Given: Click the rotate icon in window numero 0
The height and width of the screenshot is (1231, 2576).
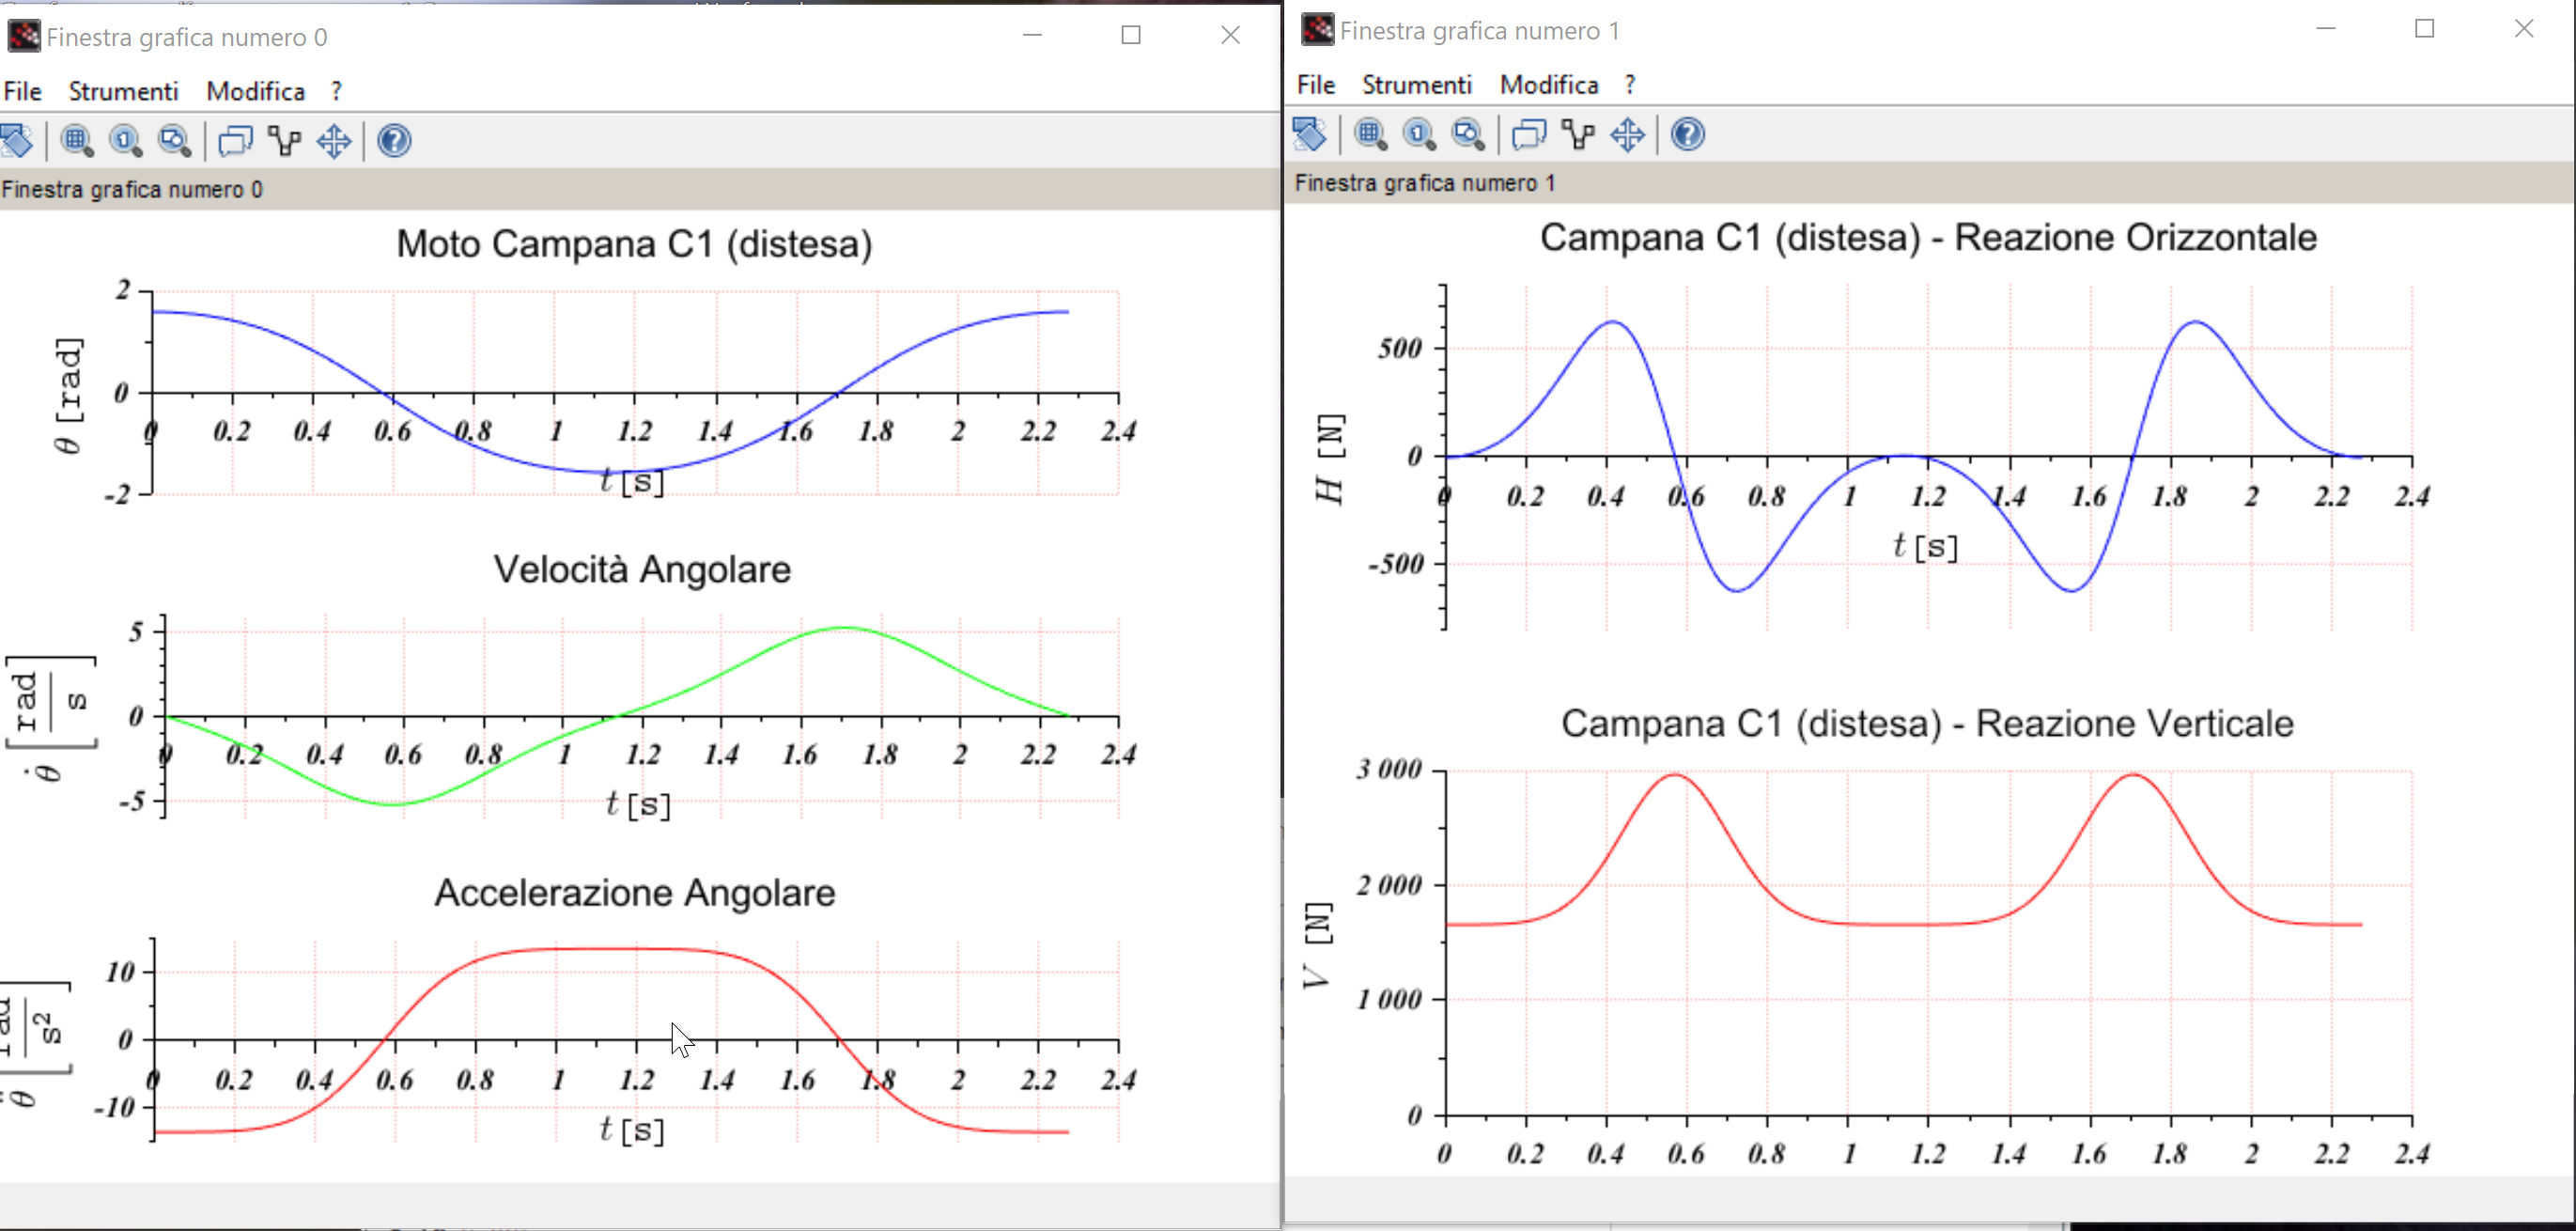Looking at the screenshot, I should click(x=17, y=141).
